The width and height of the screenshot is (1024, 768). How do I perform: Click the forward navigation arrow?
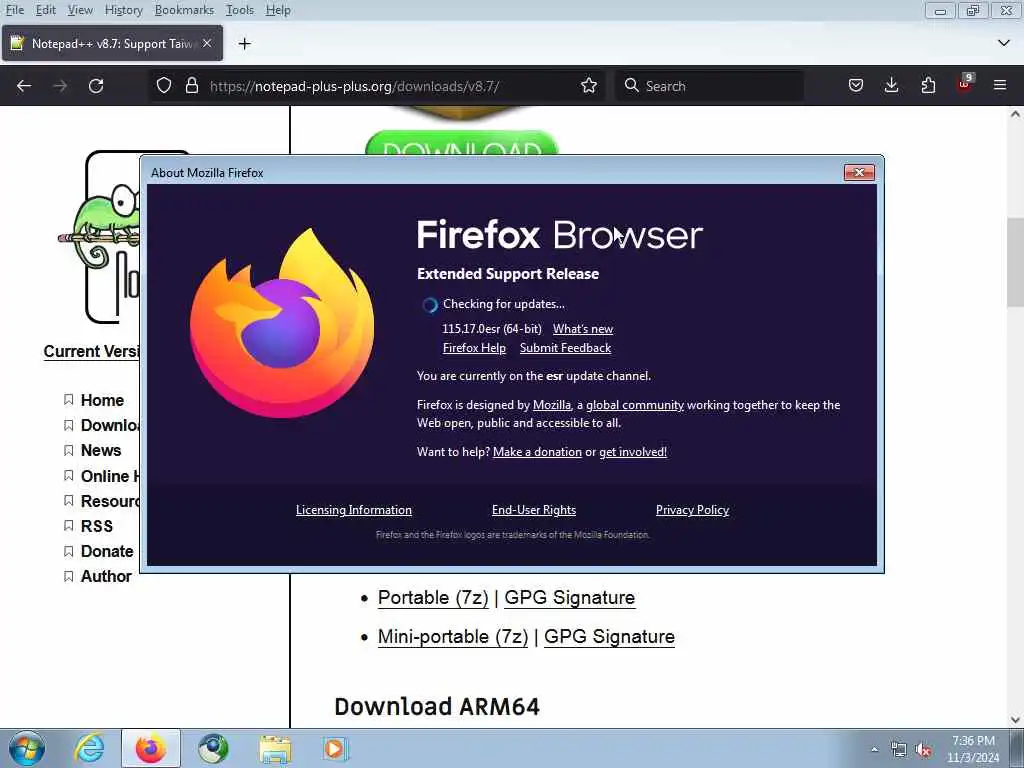pyautogui.click(x=60, y=86)
